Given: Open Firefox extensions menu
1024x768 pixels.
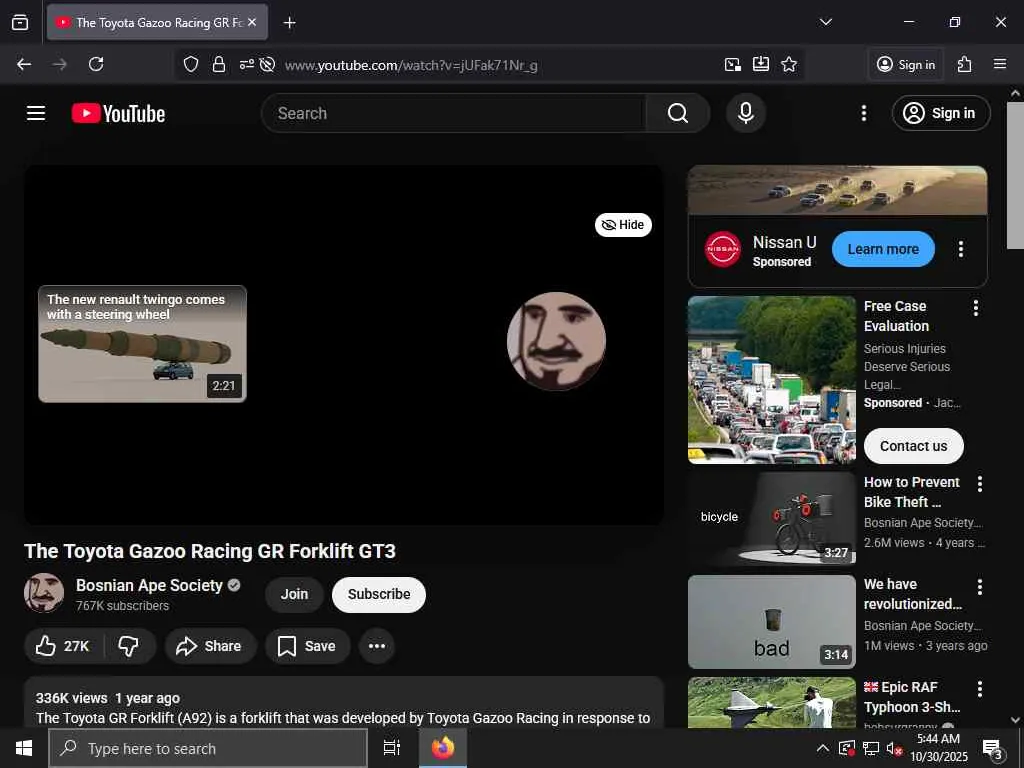Looking at the screenshot, I should 965,64.
